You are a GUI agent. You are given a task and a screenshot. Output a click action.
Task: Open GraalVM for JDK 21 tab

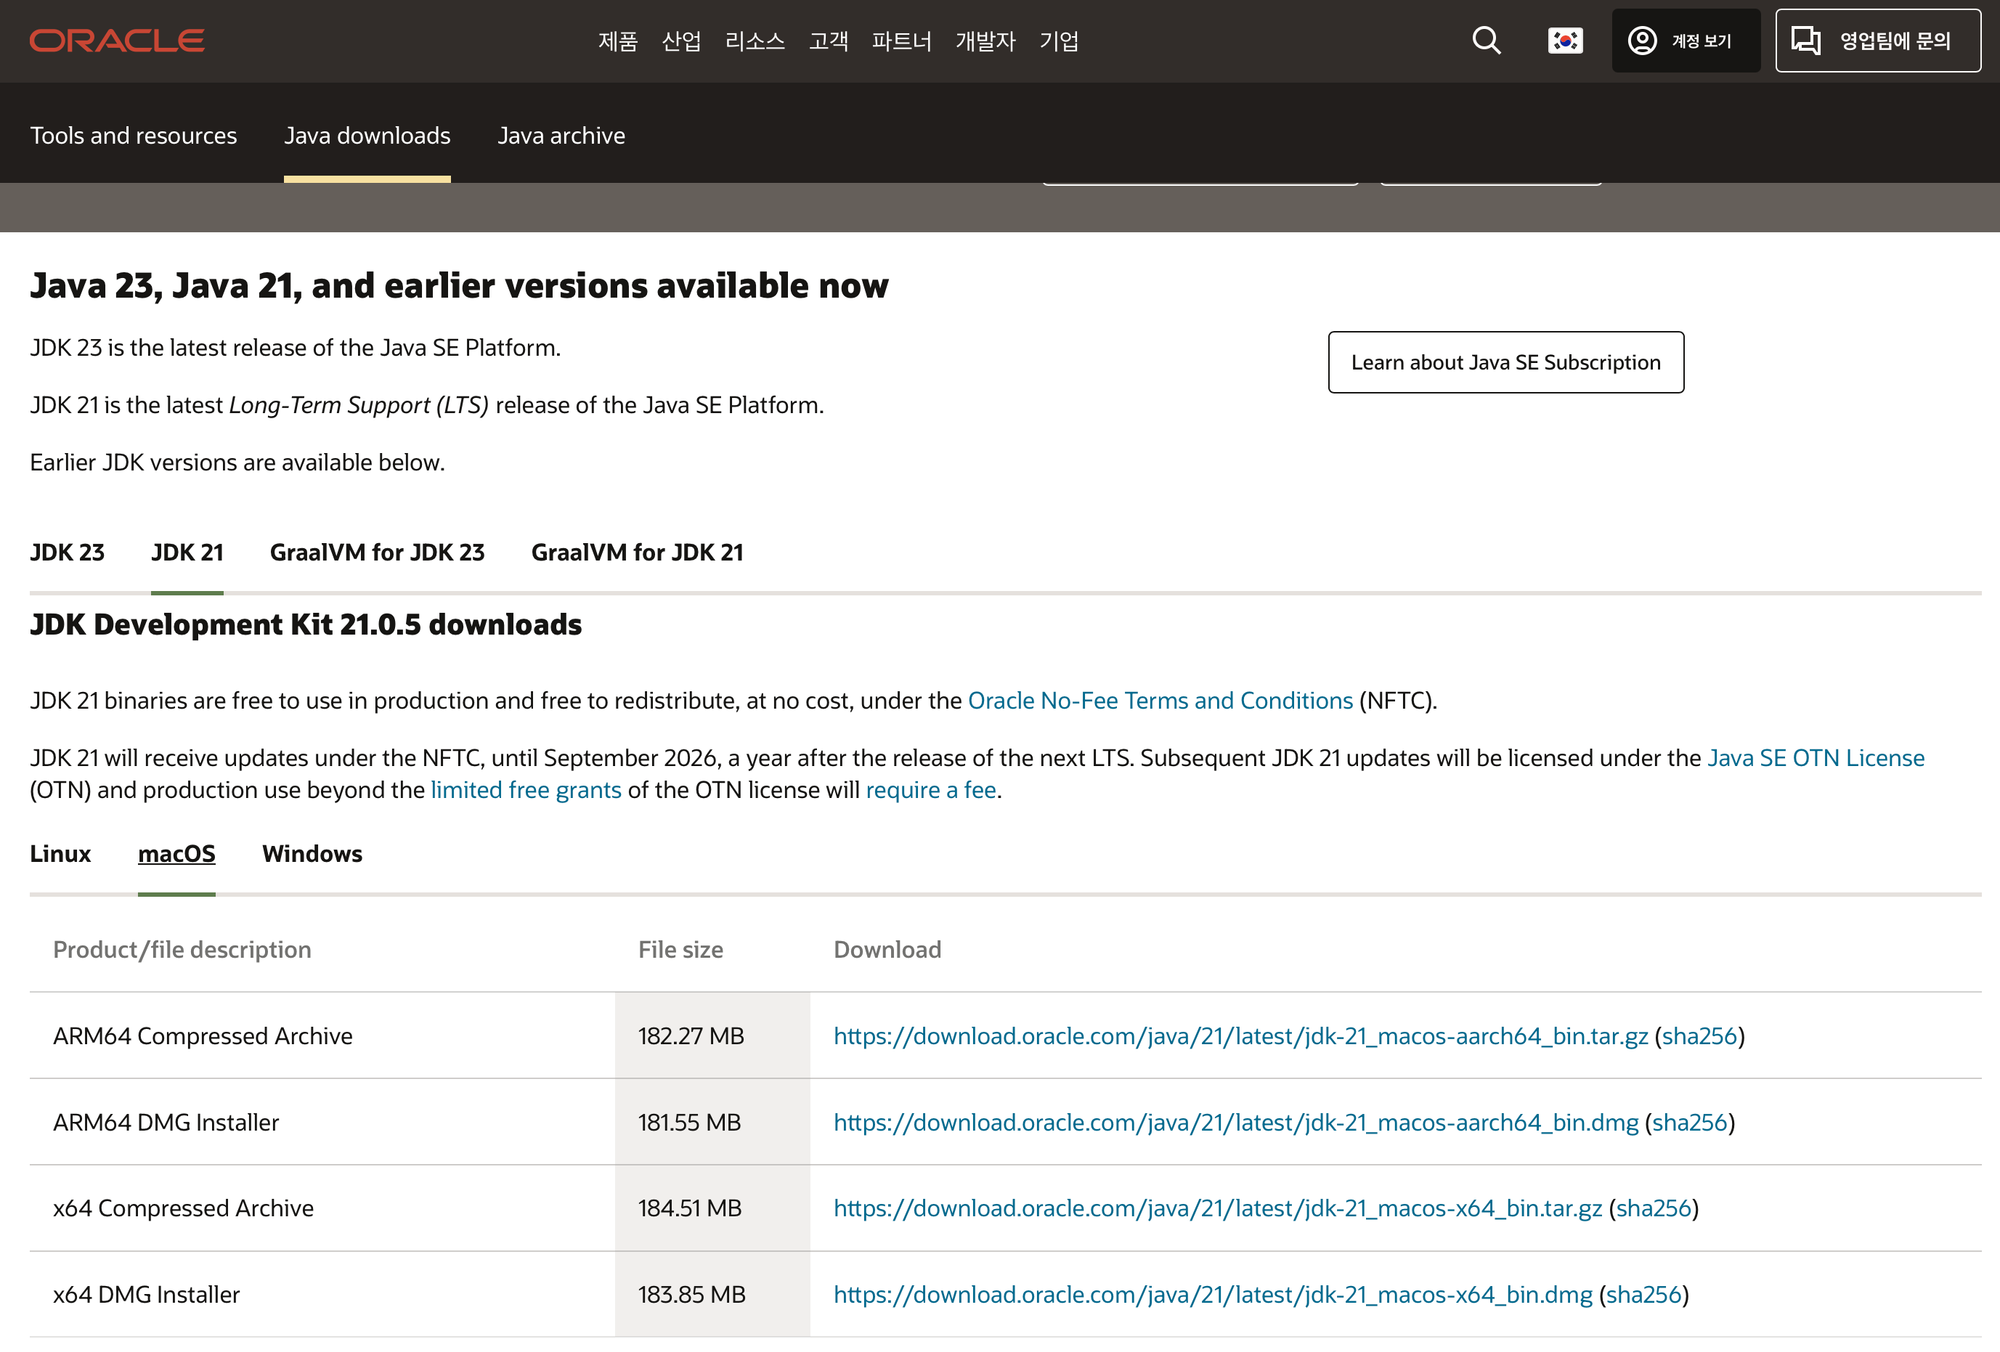pyautogui.click(x=637, y=552)
